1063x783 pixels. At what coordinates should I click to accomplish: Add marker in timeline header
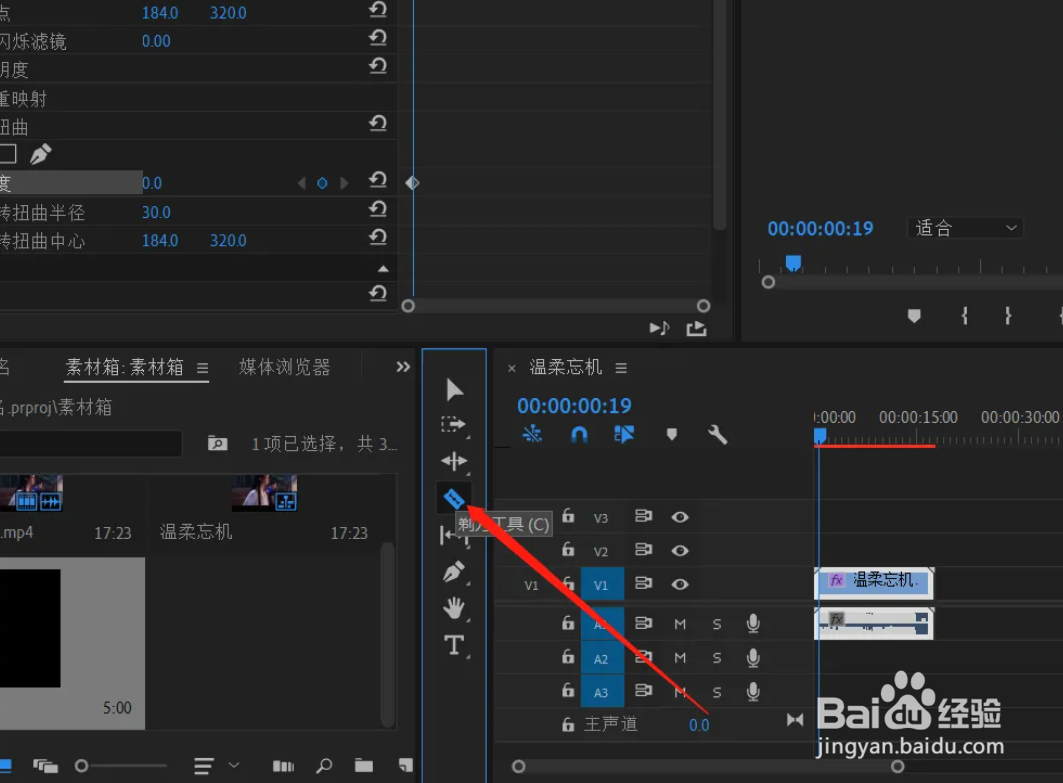coord(671,434)
